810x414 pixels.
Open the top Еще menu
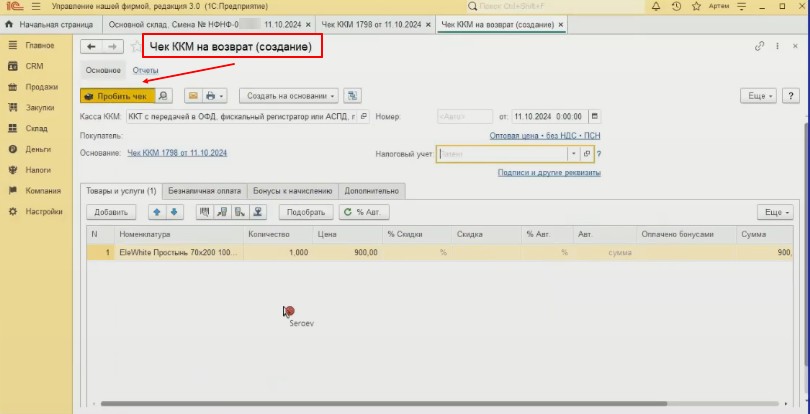(759, 96)
